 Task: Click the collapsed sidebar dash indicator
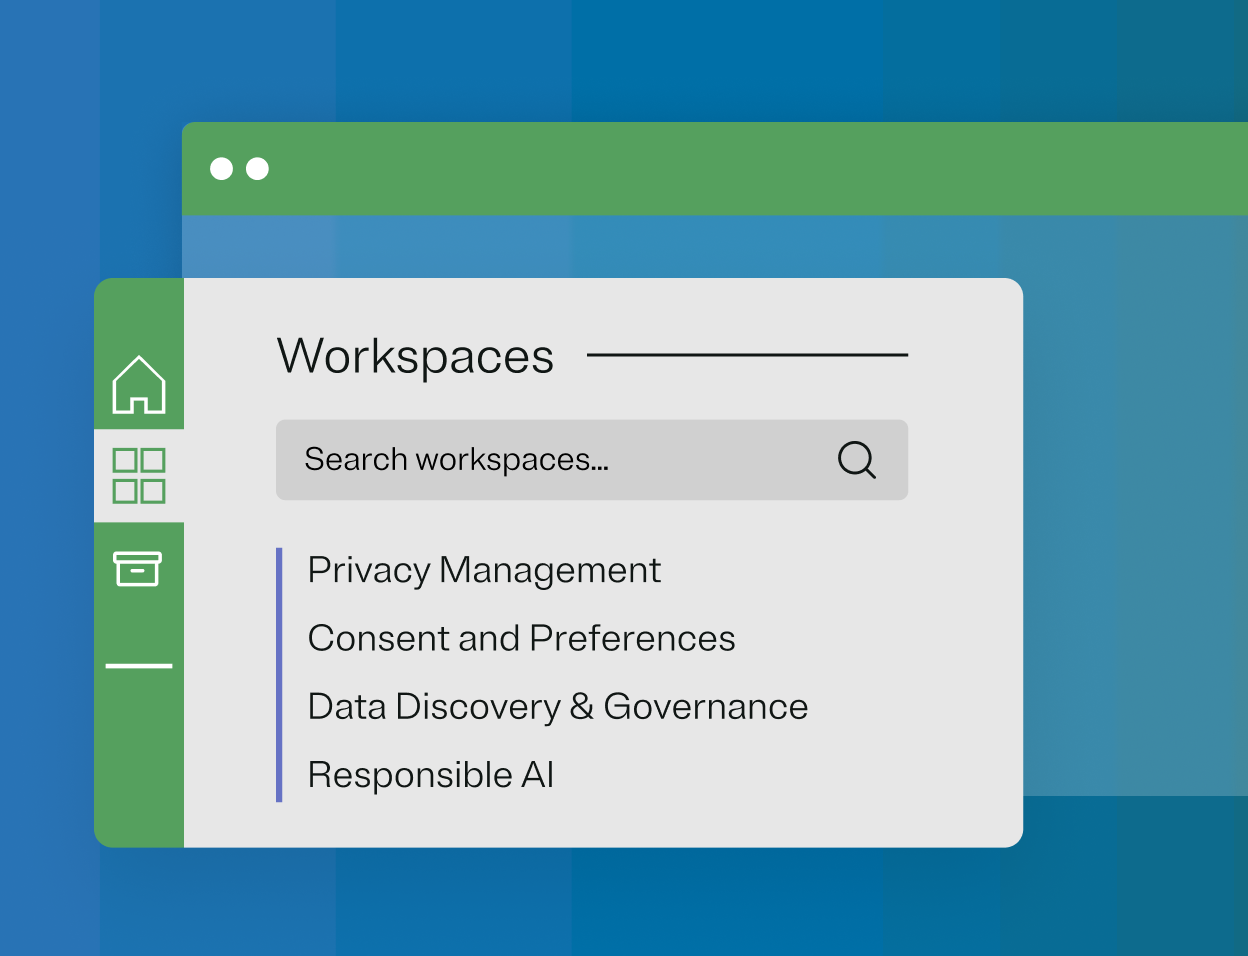point(139,665)
